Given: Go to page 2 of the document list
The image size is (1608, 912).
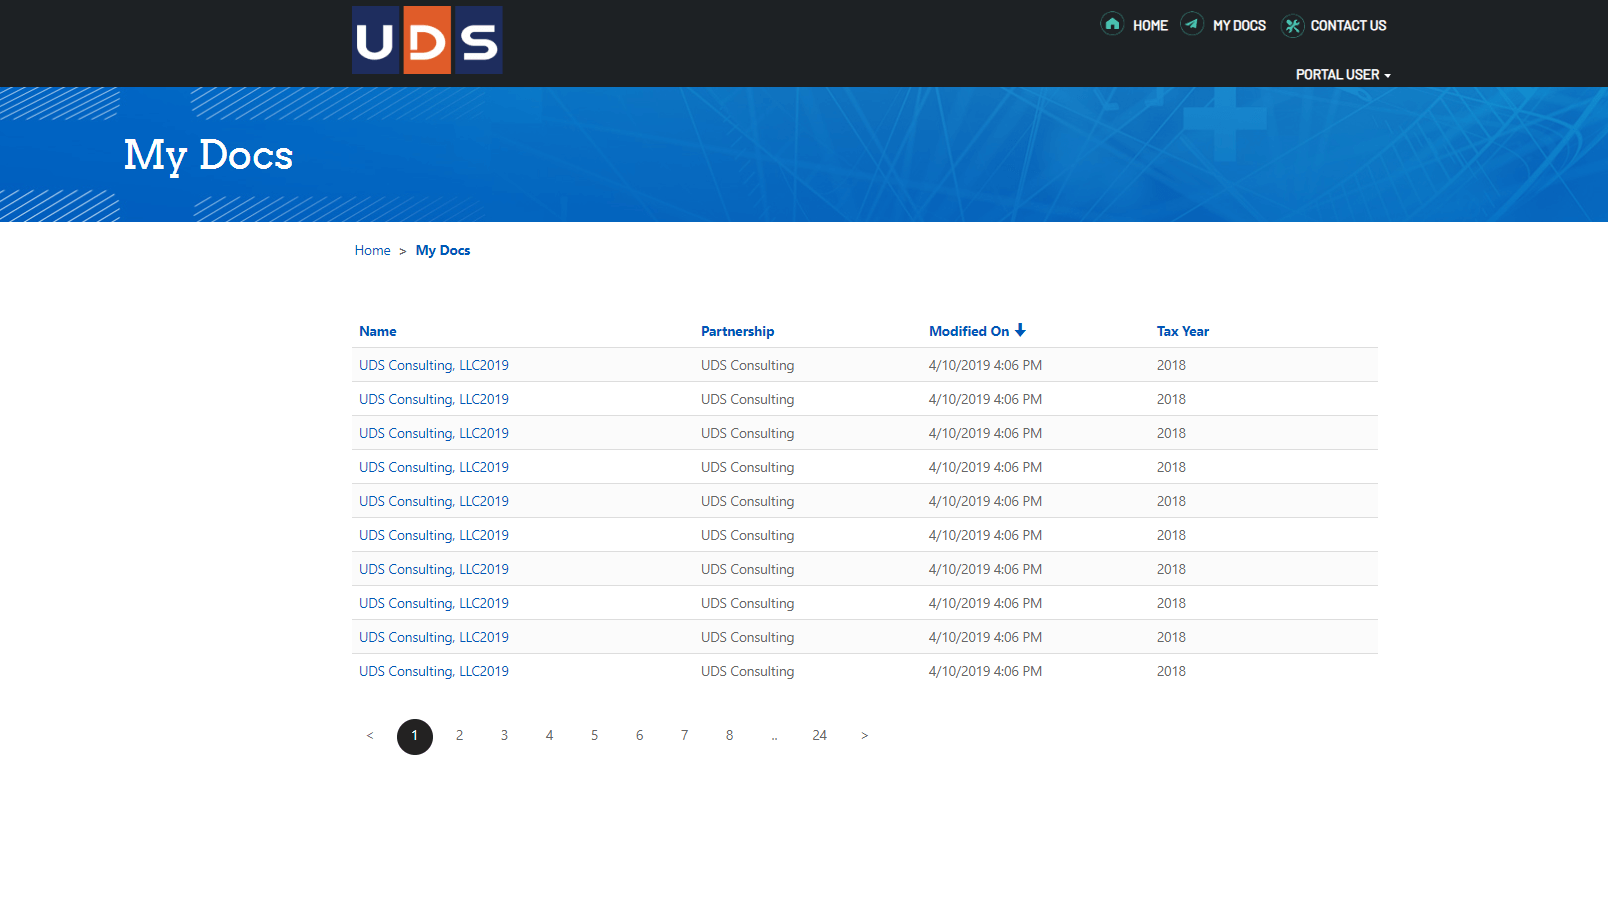Looking at the screenshot, I should pos(460,735).
